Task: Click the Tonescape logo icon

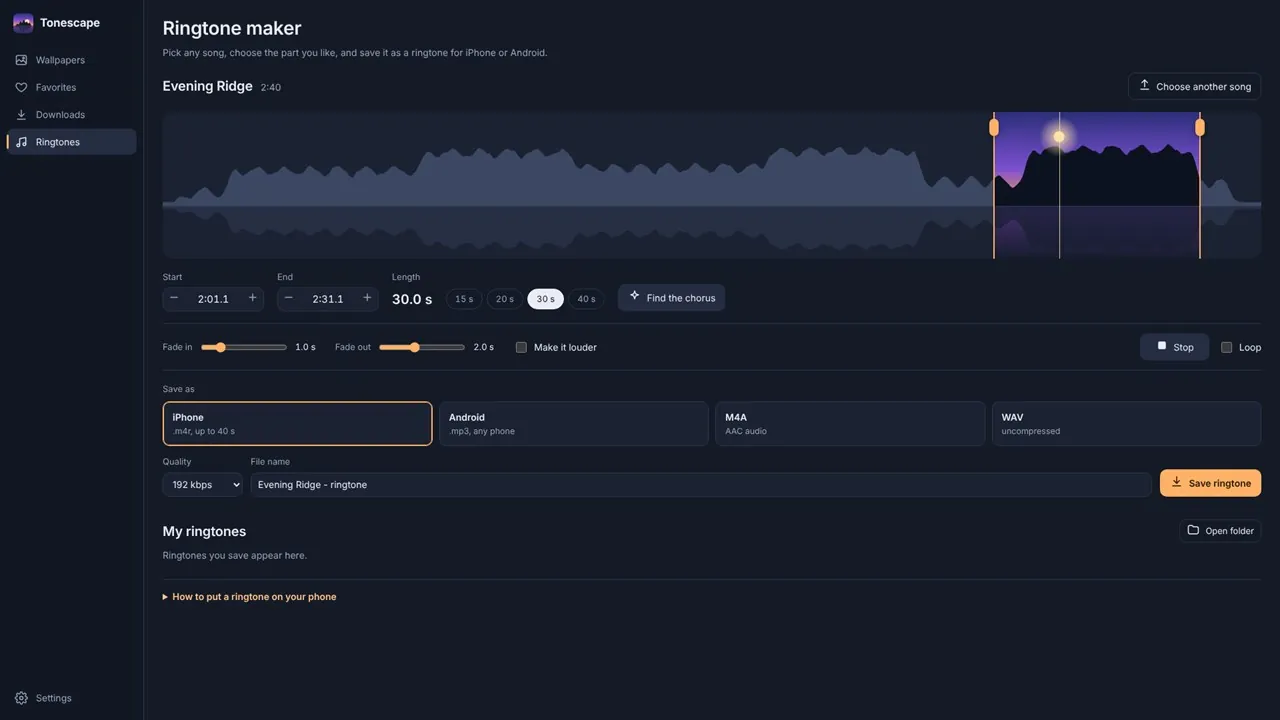Action: [x=23, y=23]
